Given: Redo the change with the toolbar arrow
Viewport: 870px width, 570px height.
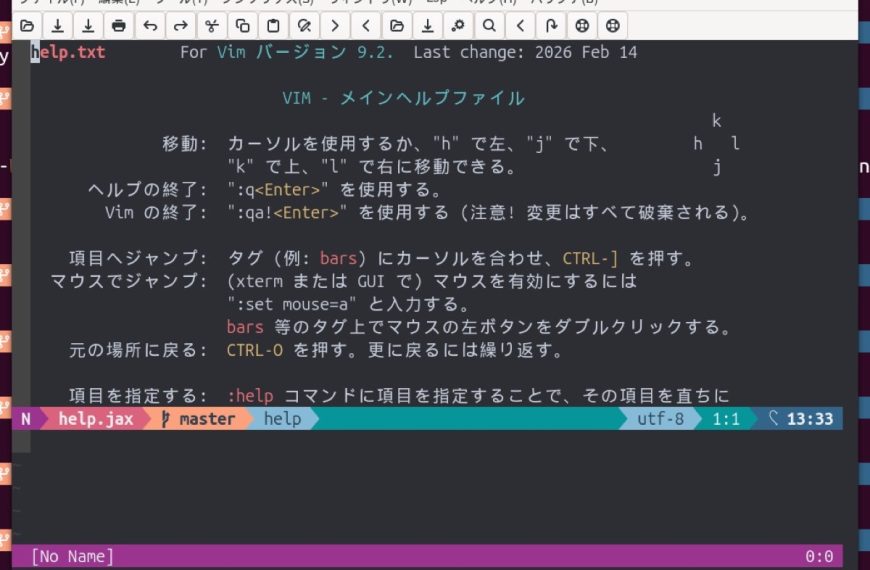Looking at the screenshot, I should coord(180,26).
